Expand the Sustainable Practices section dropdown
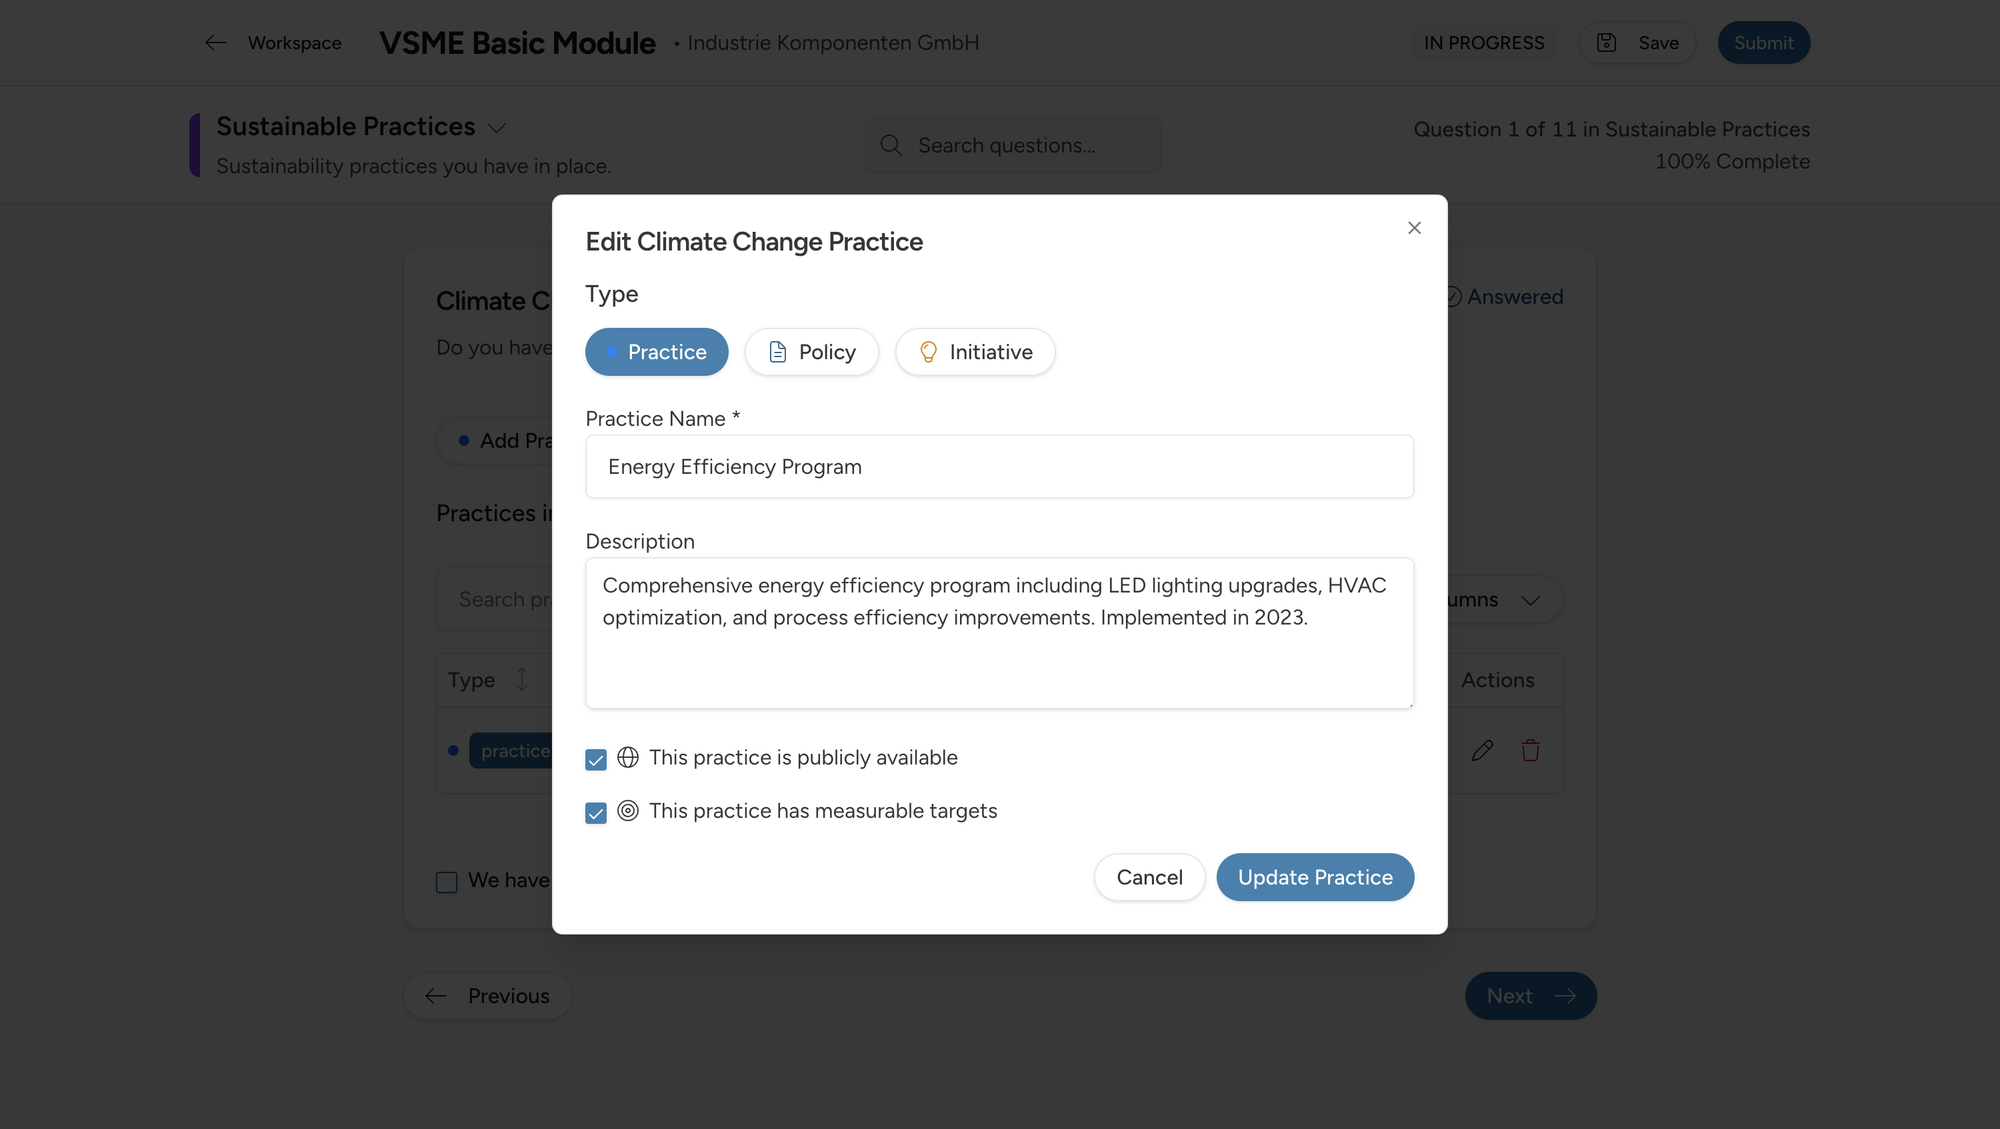 click(x=497, y=127)
